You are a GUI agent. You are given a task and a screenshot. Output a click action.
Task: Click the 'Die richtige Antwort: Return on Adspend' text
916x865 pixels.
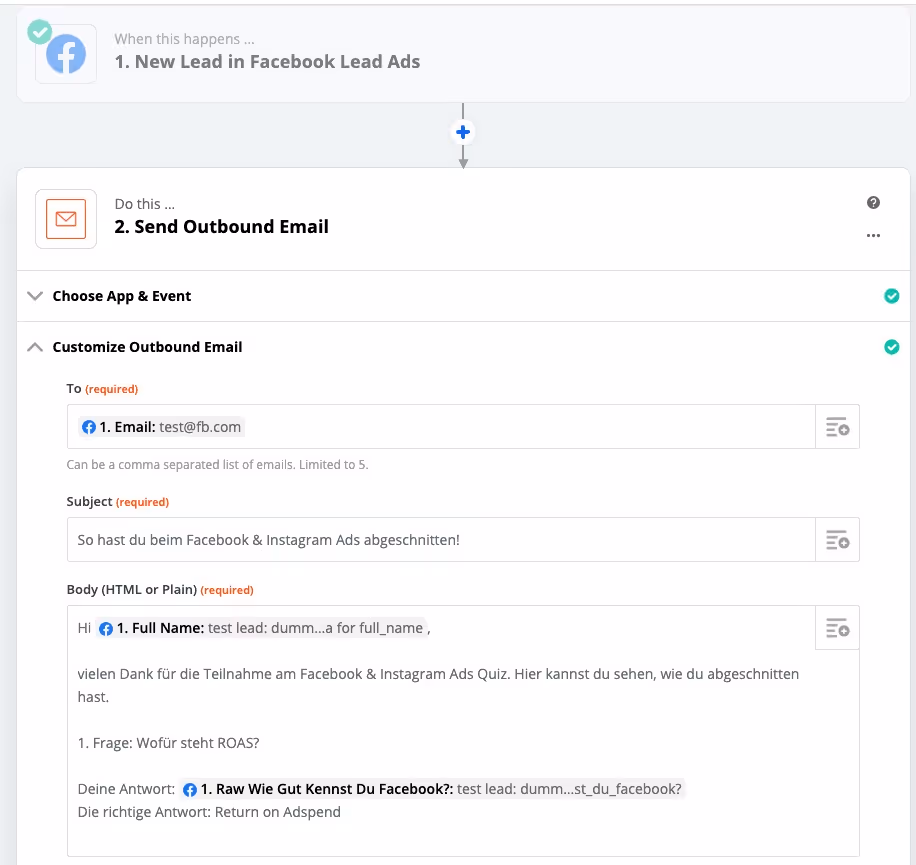click(209, 812)
